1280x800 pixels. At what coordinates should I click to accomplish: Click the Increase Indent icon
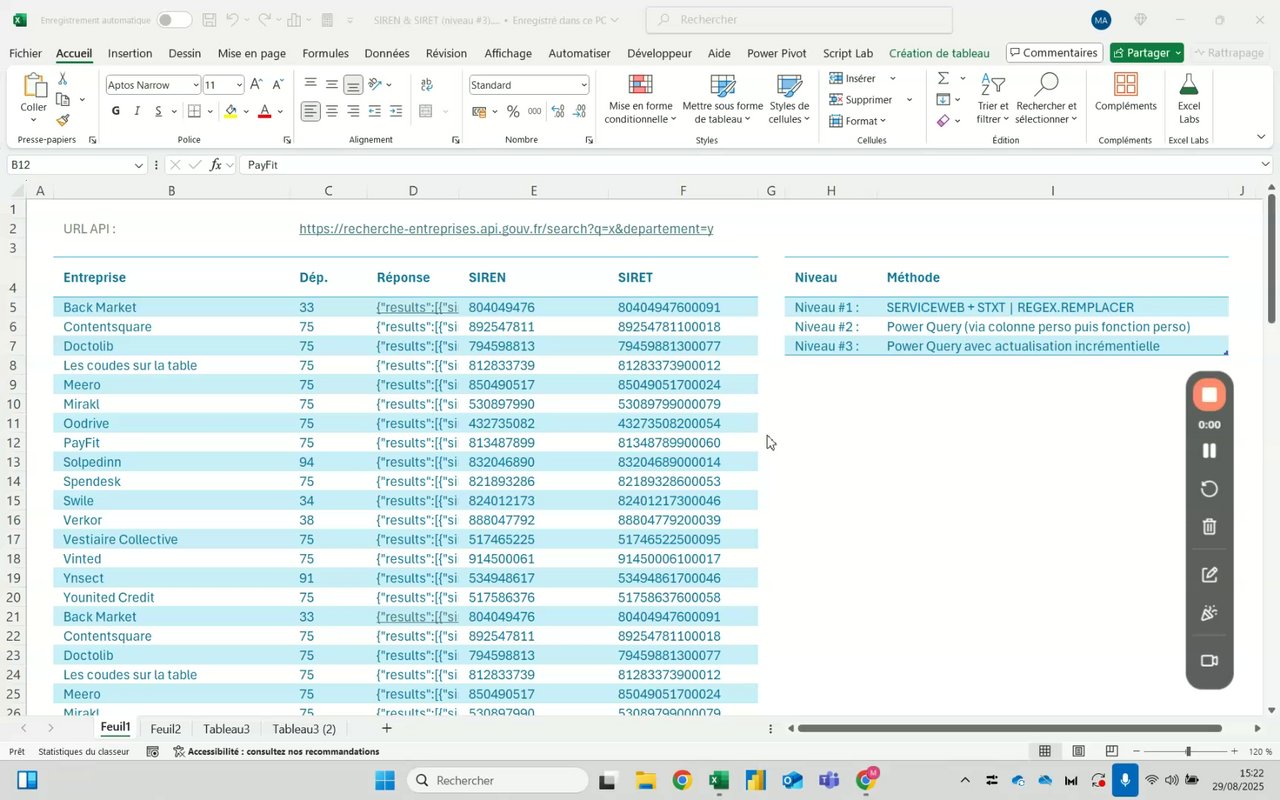pos(396,111)
